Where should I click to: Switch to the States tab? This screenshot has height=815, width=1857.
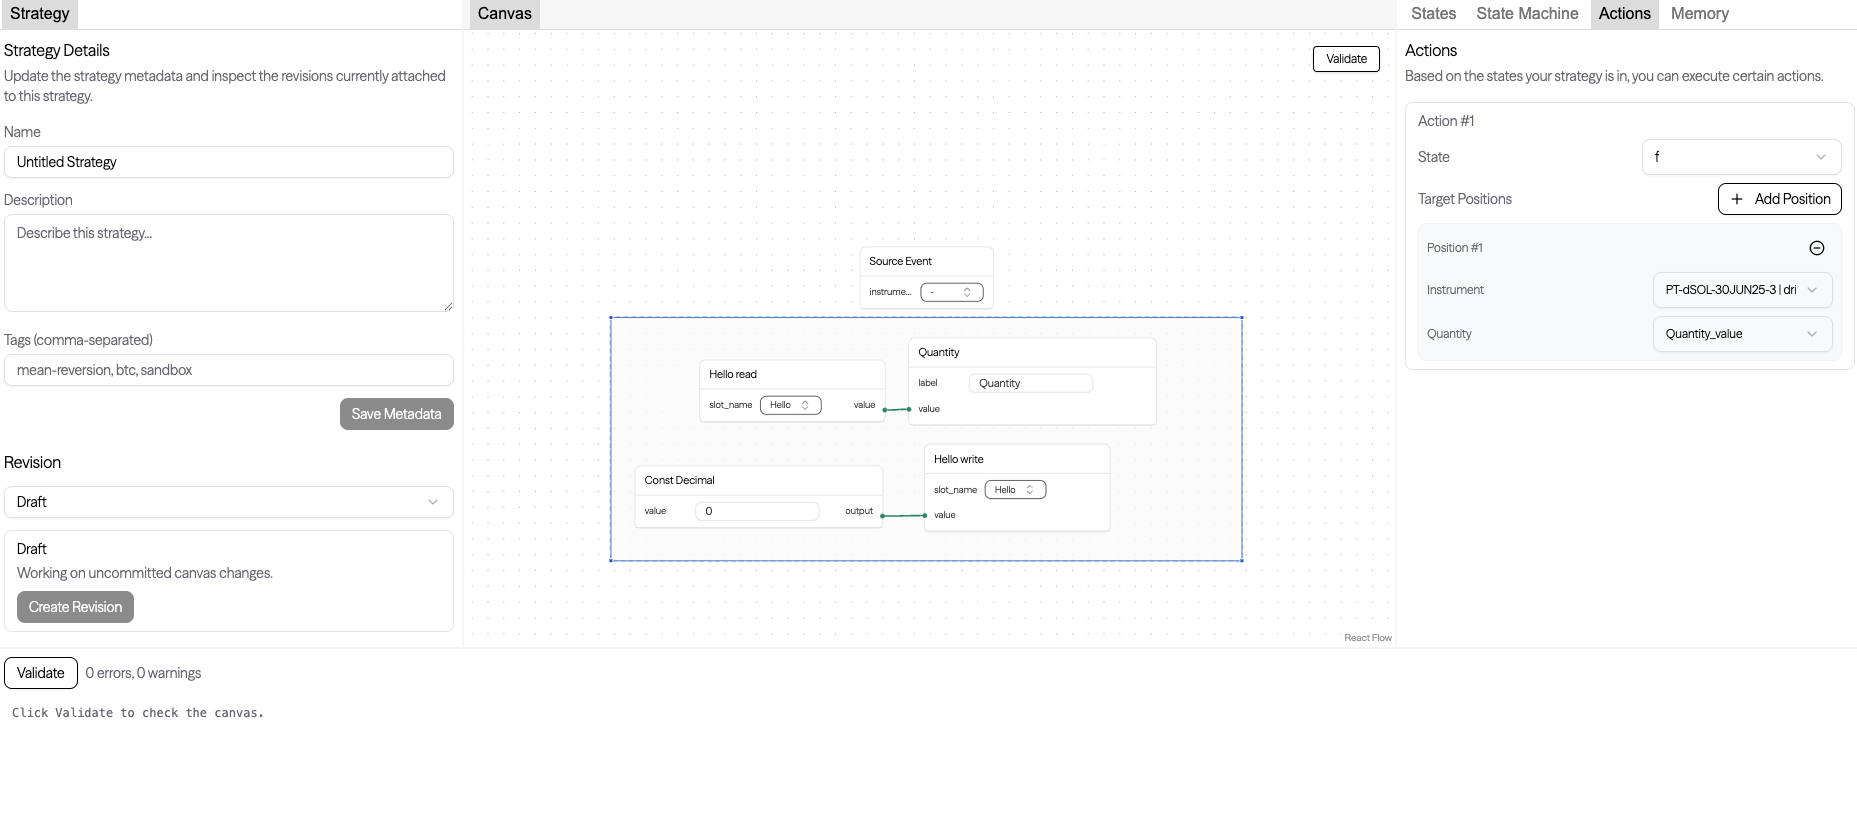click(1433, 14)
